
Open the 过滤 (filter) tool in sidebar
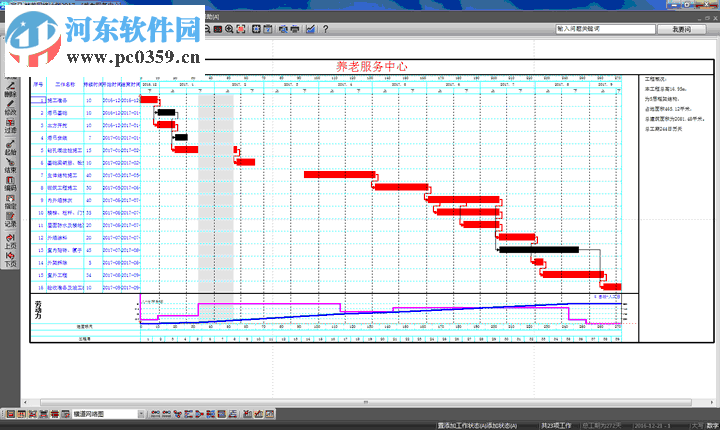(x=10, y=126)
